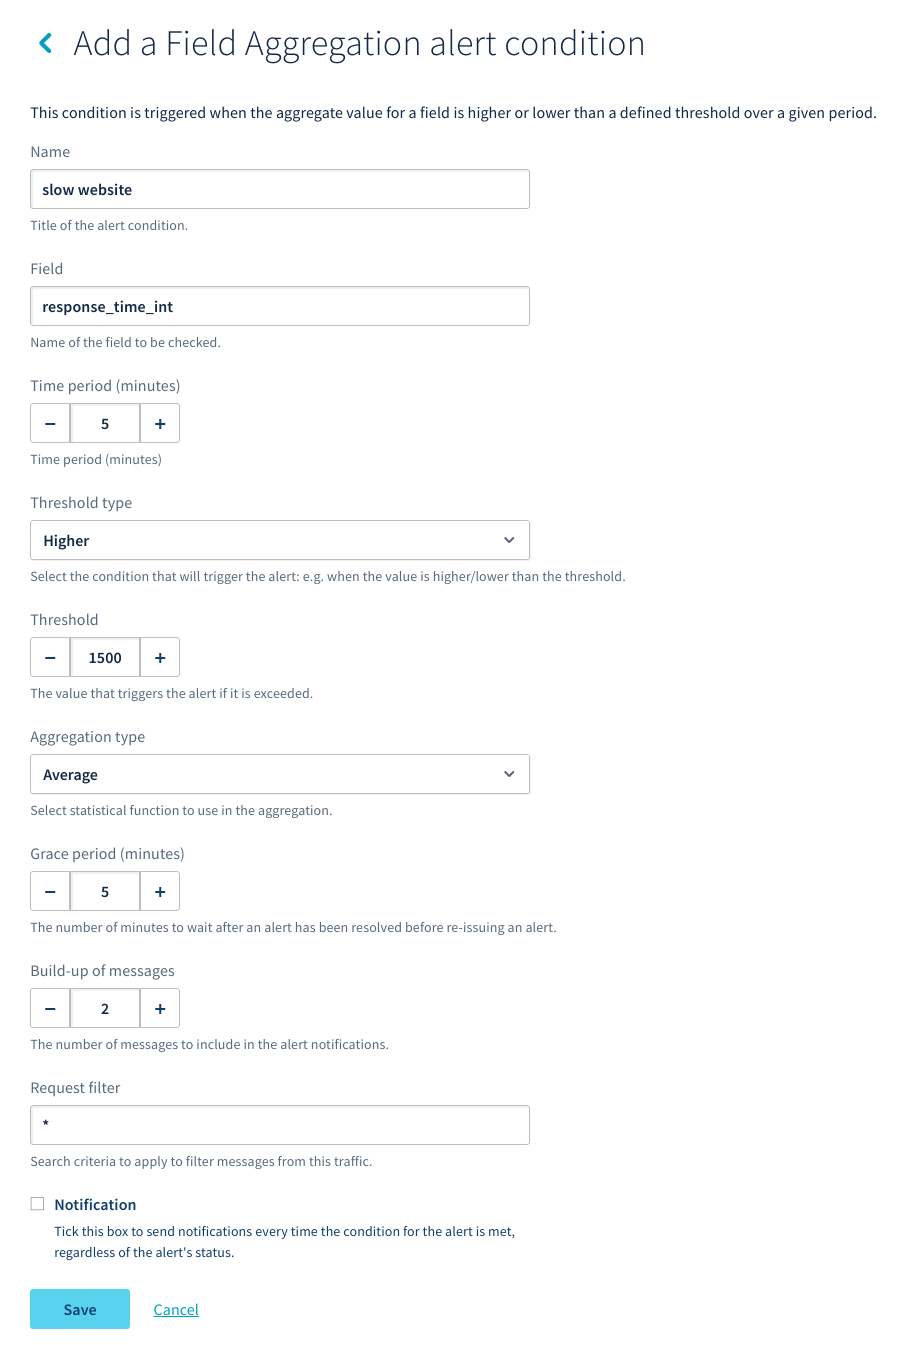Click into the Field name input
Viewport: 897px width, 1345px height.
[280, 306]
